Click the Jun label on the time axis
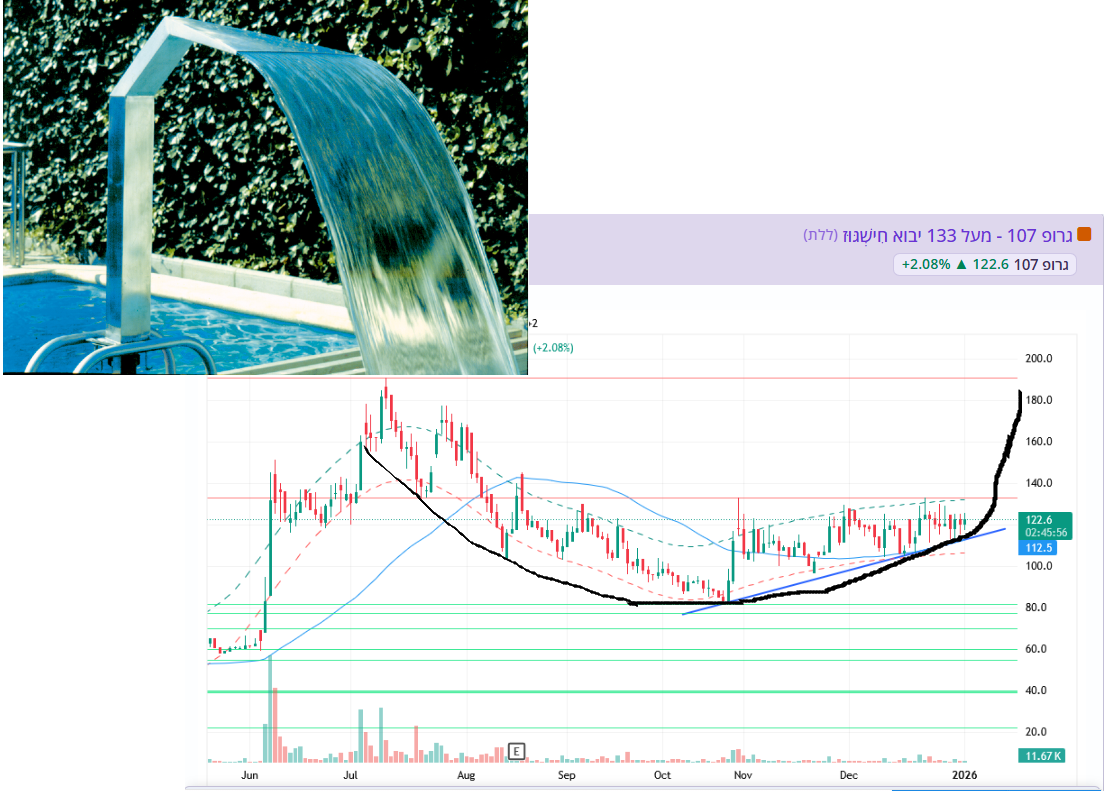1108x795 pixels. 249,775
